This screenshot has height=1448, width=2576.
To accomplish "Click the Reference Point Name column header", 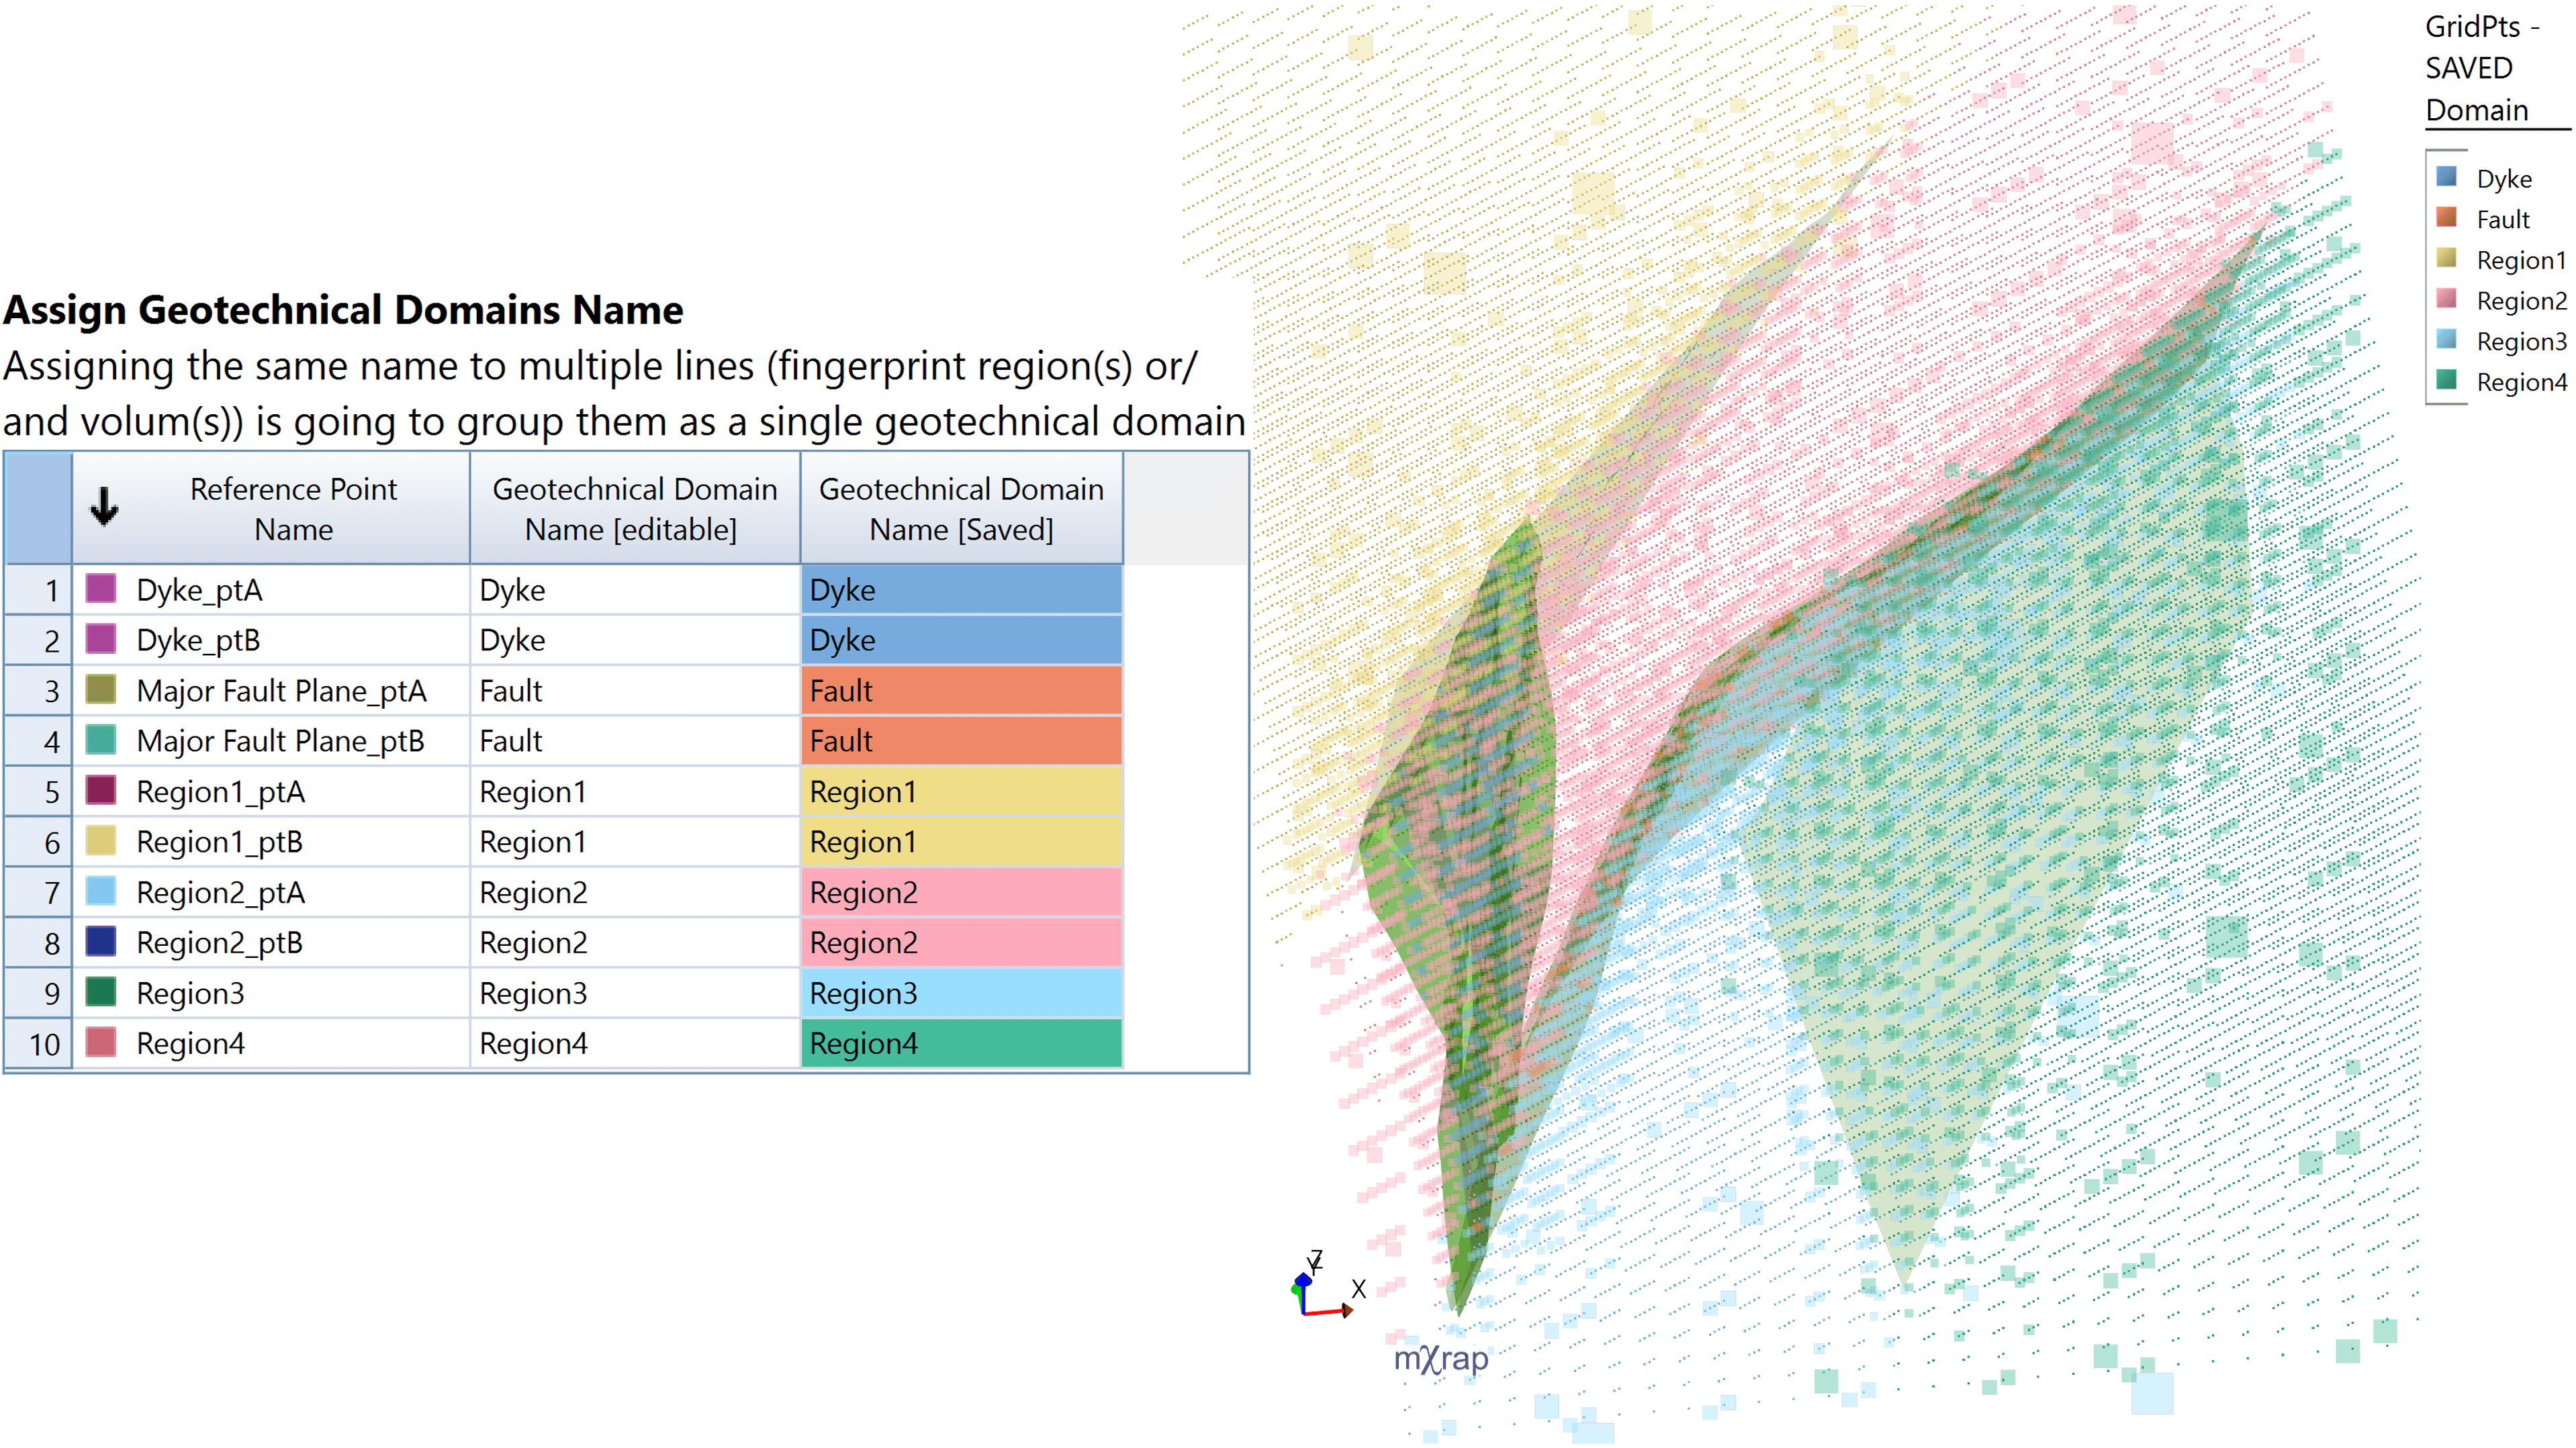I will pos(293,509).
